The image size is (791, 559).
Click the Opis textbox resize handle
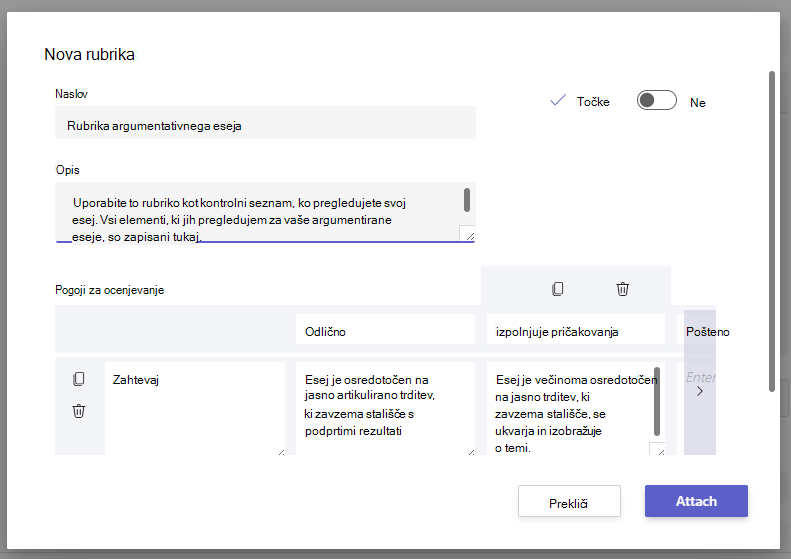(468, 234)
